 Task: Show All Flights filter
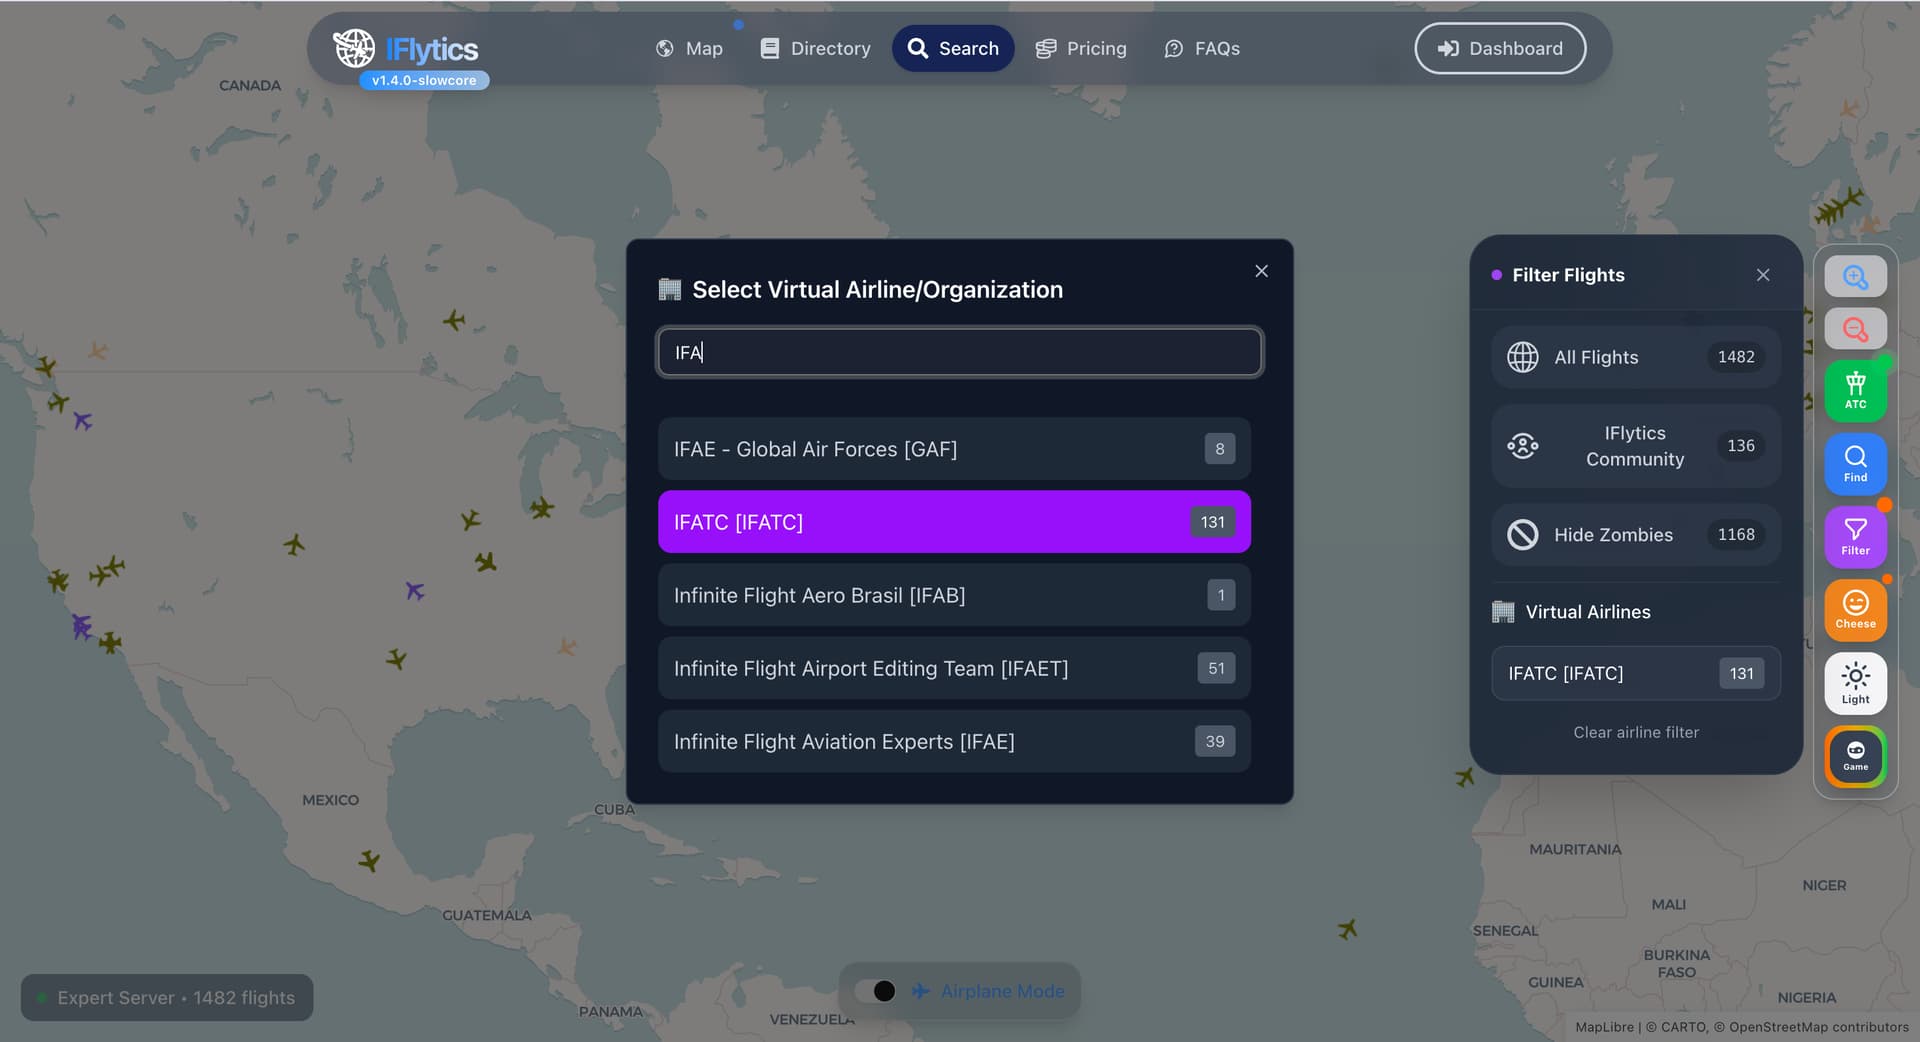(x=1636, y=357)
